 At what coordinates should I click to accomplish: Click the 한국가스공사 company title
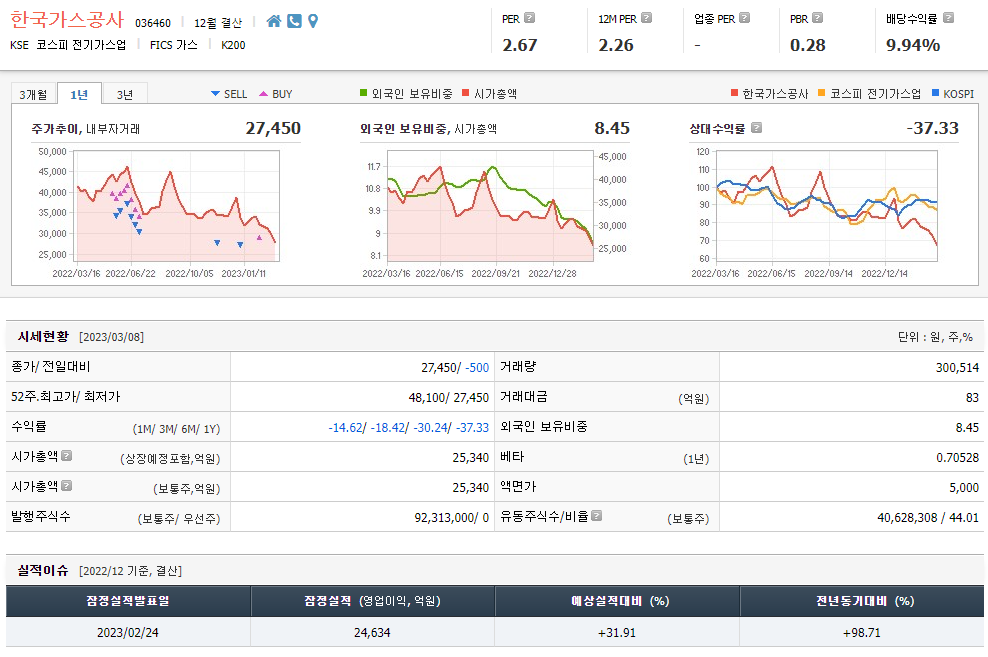(x=67, y=20)
